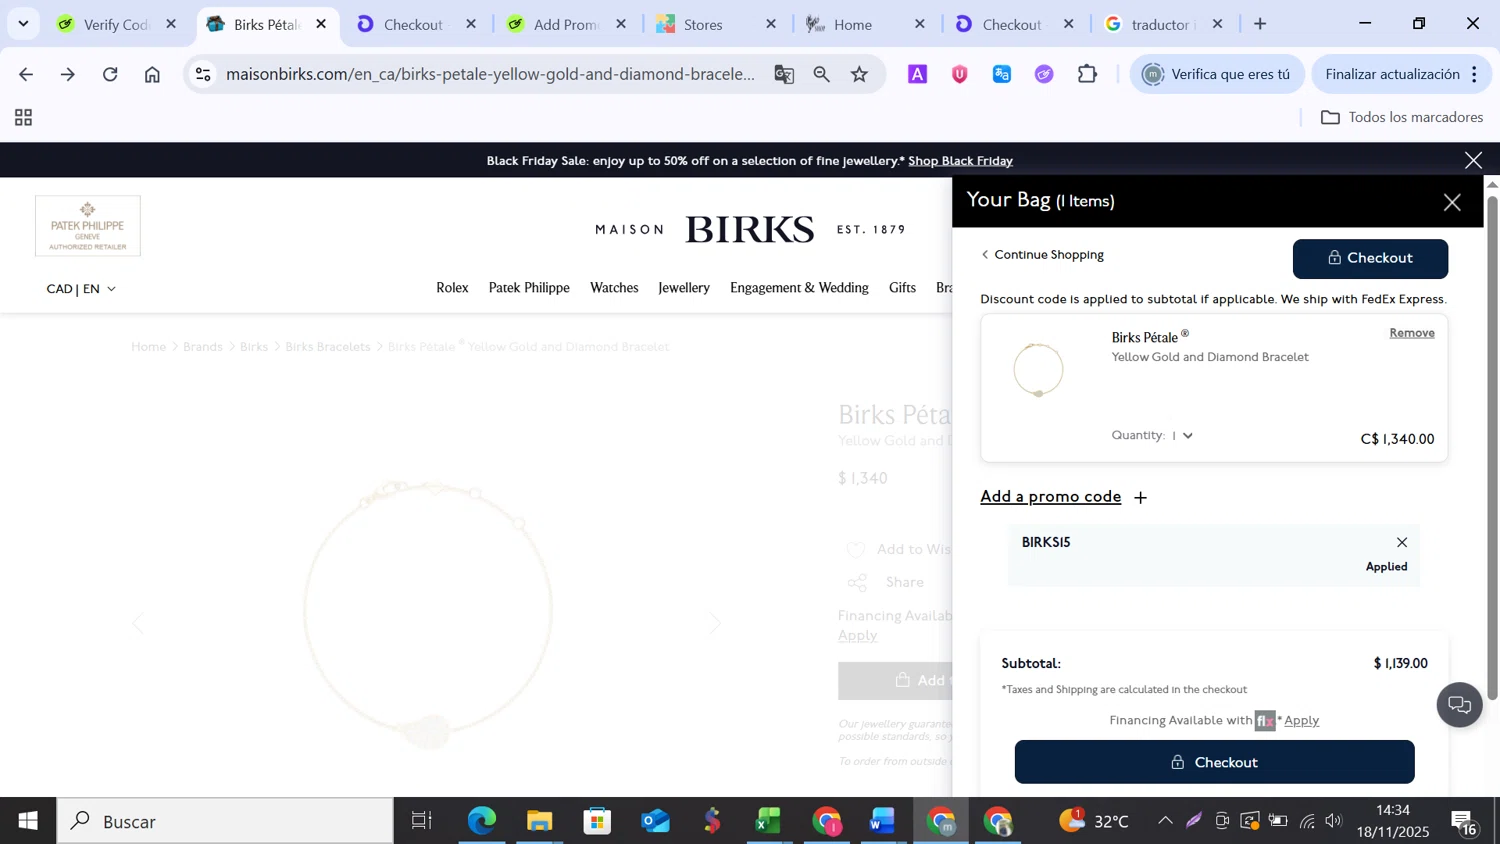Image resolution: width=1500 pixels, height=844 pixels.
Task: Open the Todos los marcadores folder
Action: tap(1402, 118)
